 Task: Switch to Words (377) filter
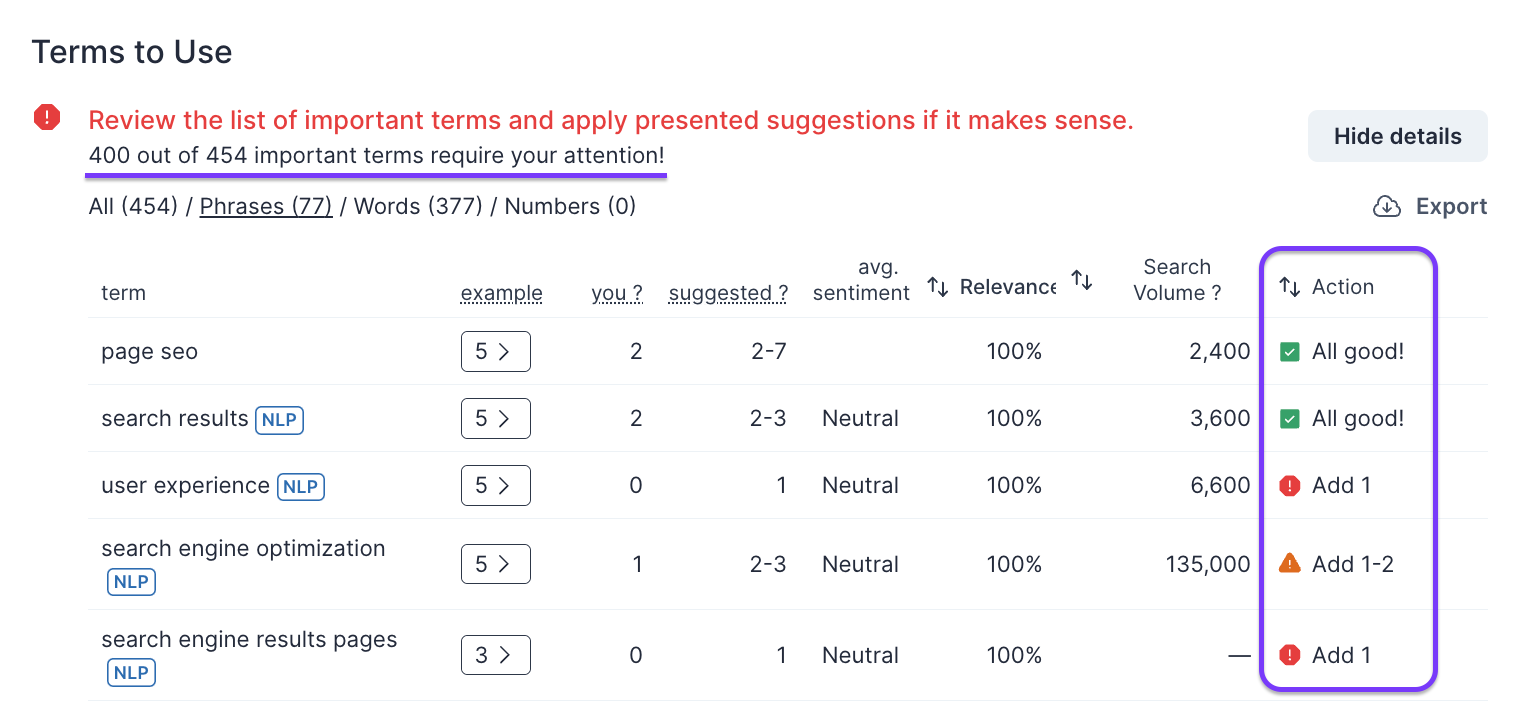click(x=418, y=207)
